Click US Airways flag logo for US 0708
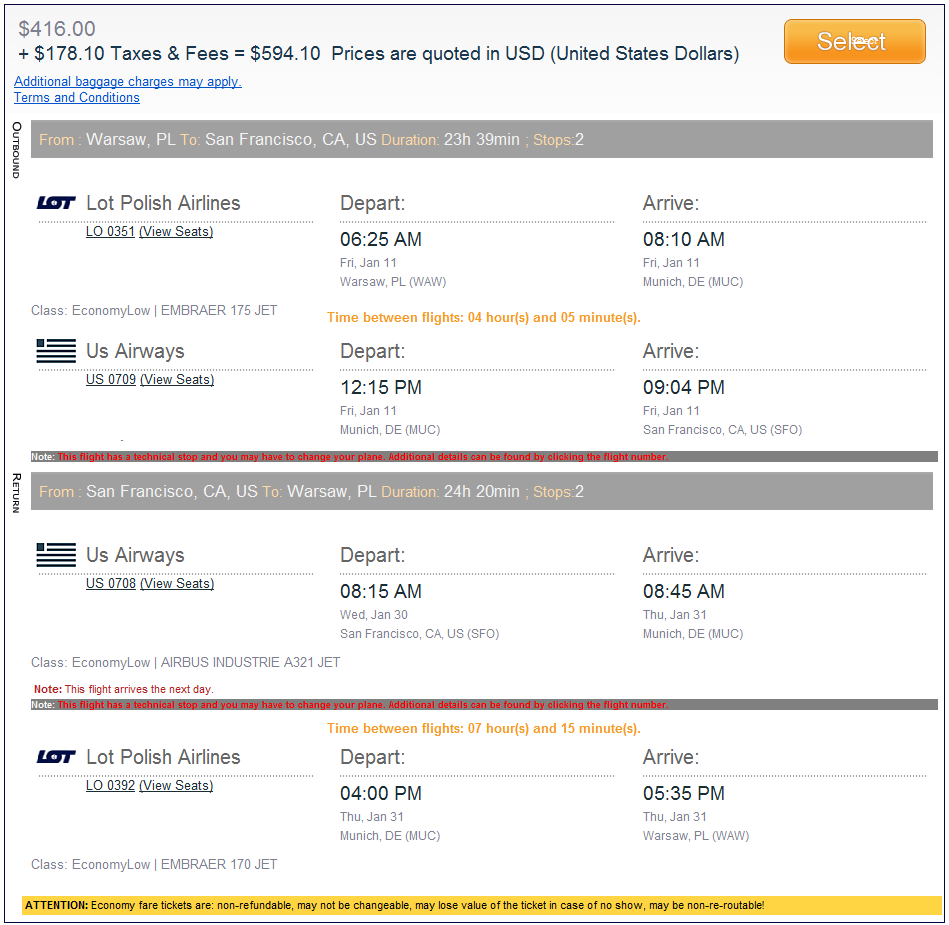 point(56,555)
